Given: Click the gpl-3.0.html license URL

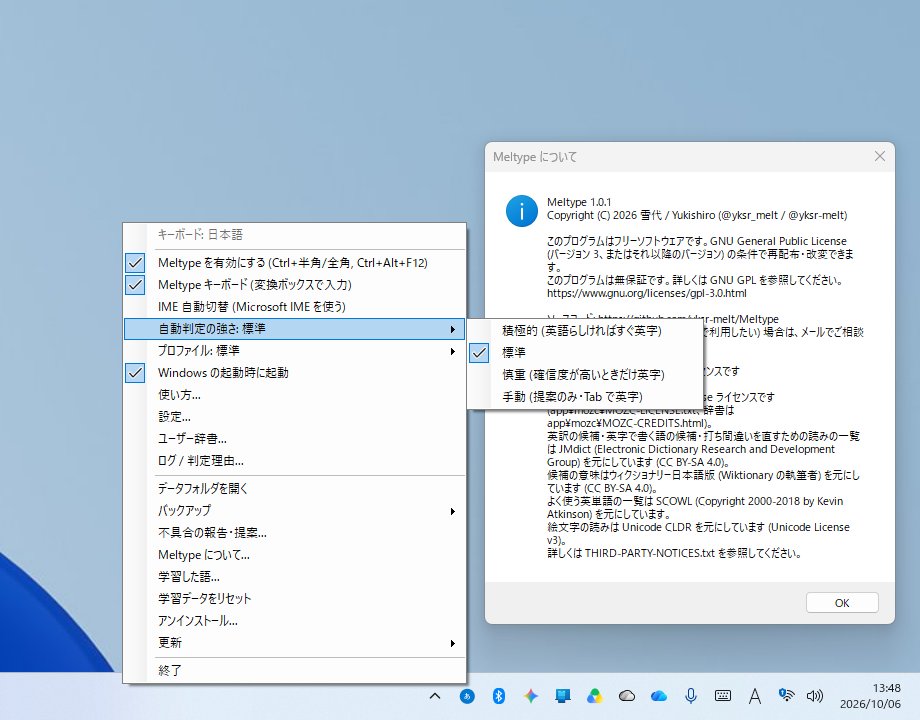Looking at the screenshot, I should tap(647, 293).
